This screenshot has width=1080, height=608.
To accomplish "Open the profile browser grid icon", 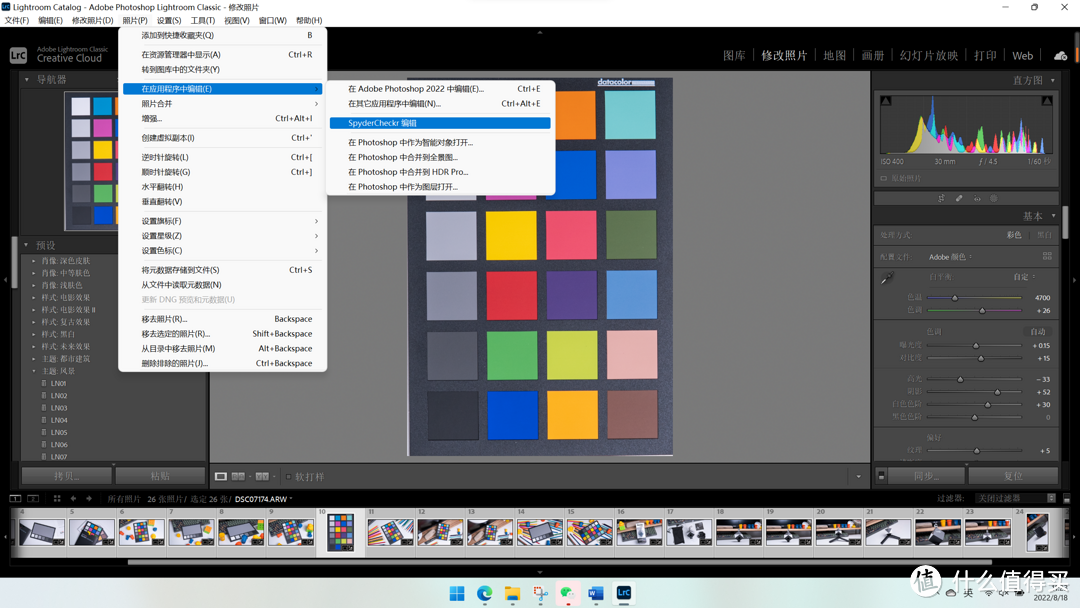I will (1047, 256).
